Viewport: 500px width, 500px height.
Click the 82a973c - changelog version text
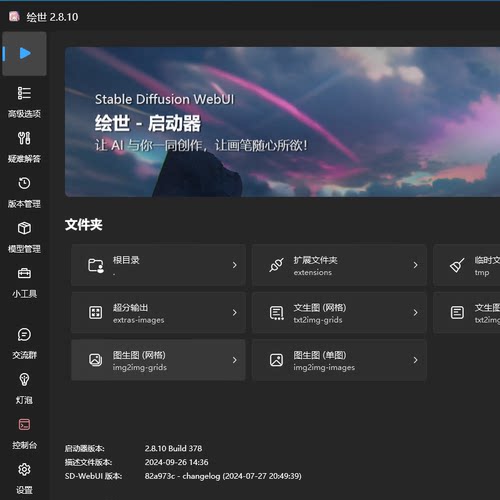tap(223, 476)
